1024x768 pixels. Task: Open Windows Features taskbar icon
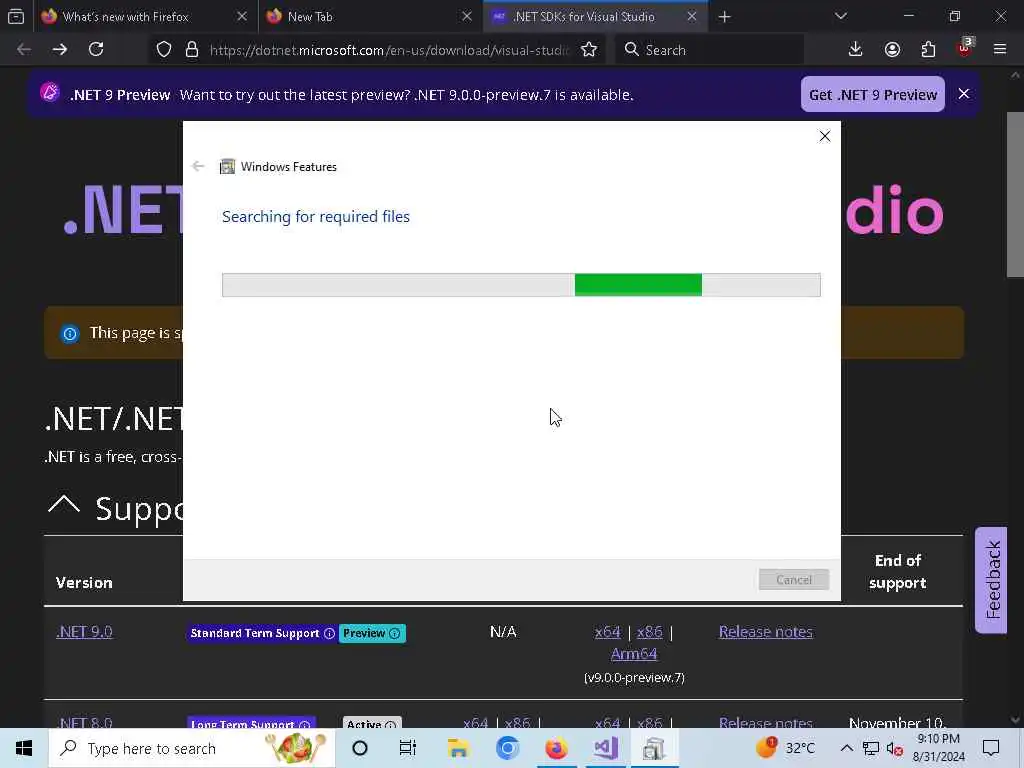[654, 748]
